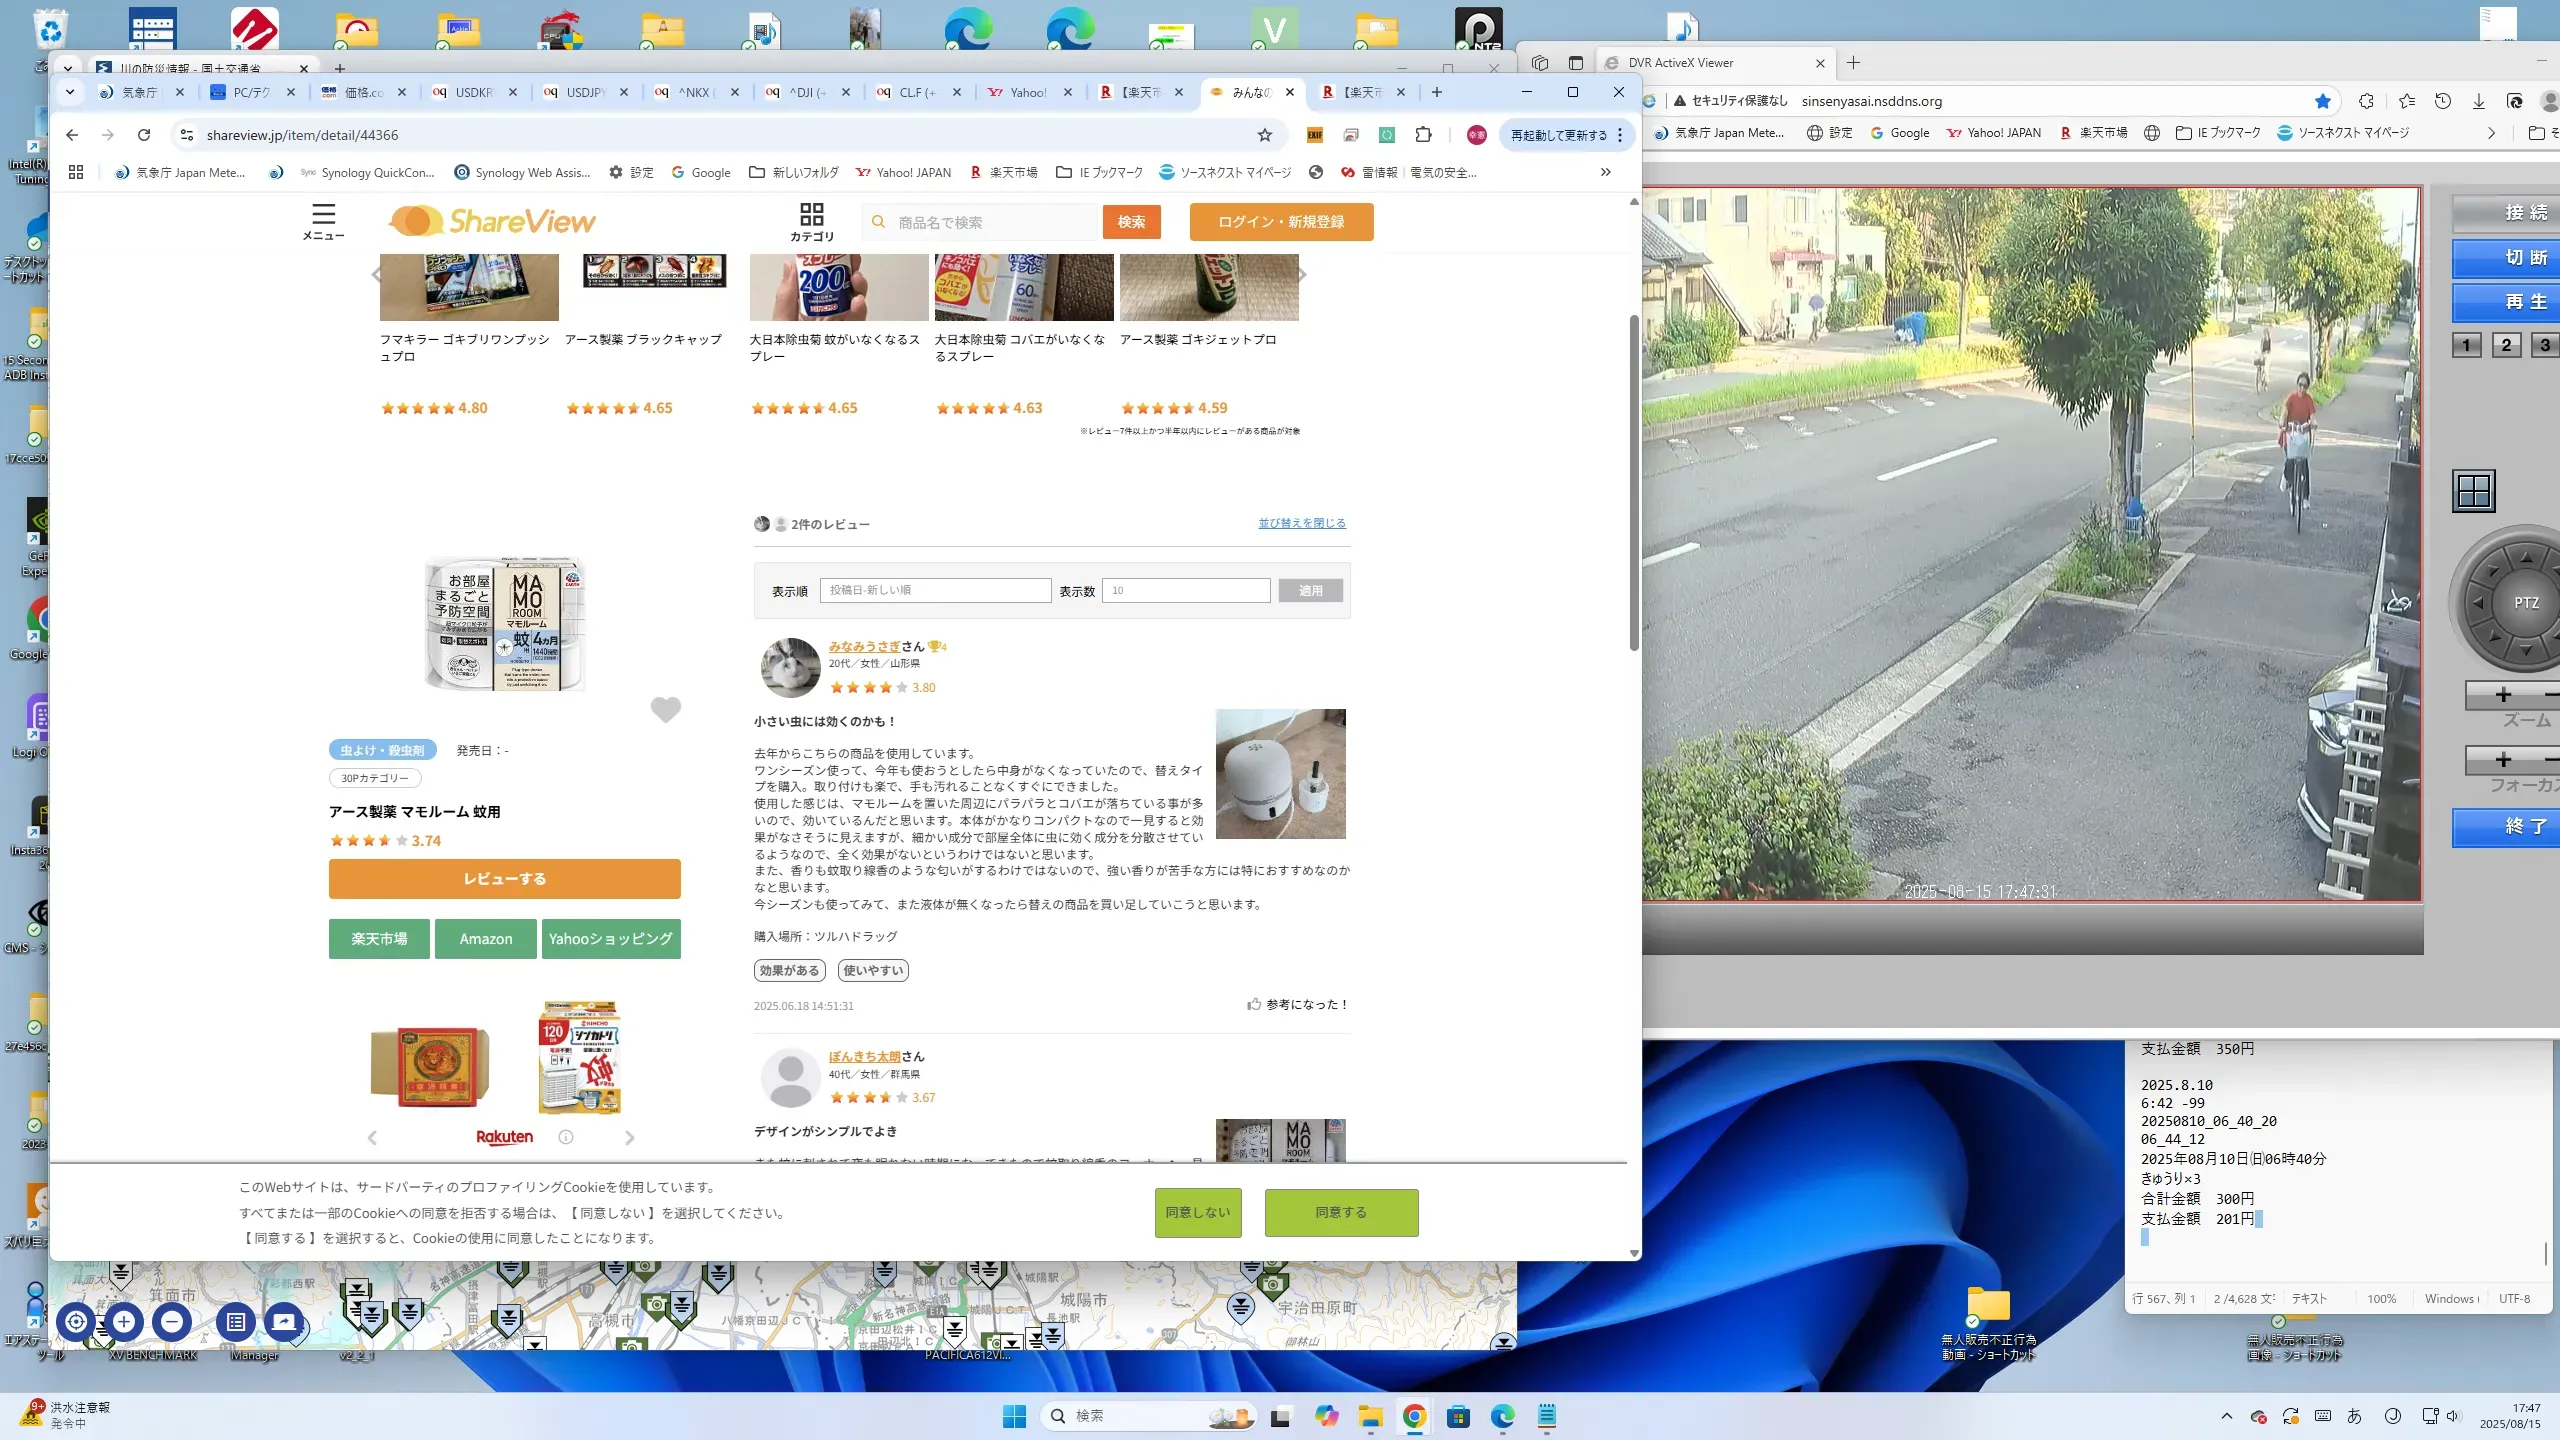2560x1440 pixels.
Task: Open the みなみうさぎ reviewer profile link
Action: [864, 646]
